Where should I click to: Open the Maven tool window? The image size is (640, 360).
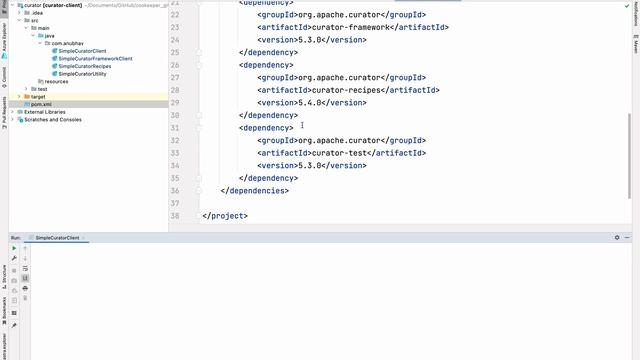[x=636, y=44]
